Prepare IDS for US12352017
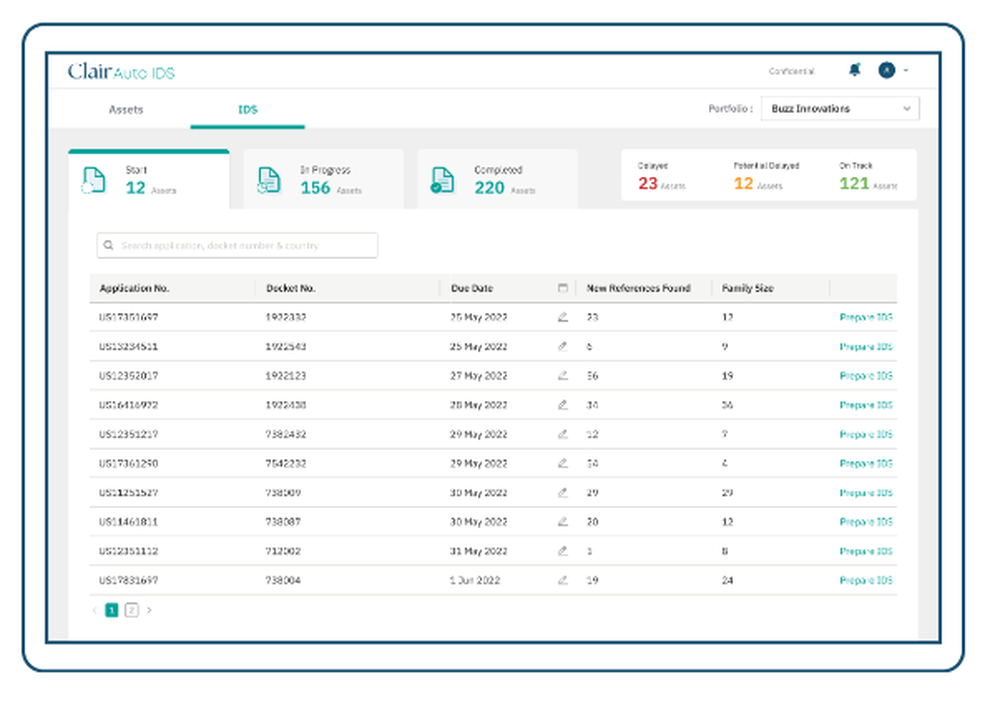1000x710 pixels. (866, 376)
